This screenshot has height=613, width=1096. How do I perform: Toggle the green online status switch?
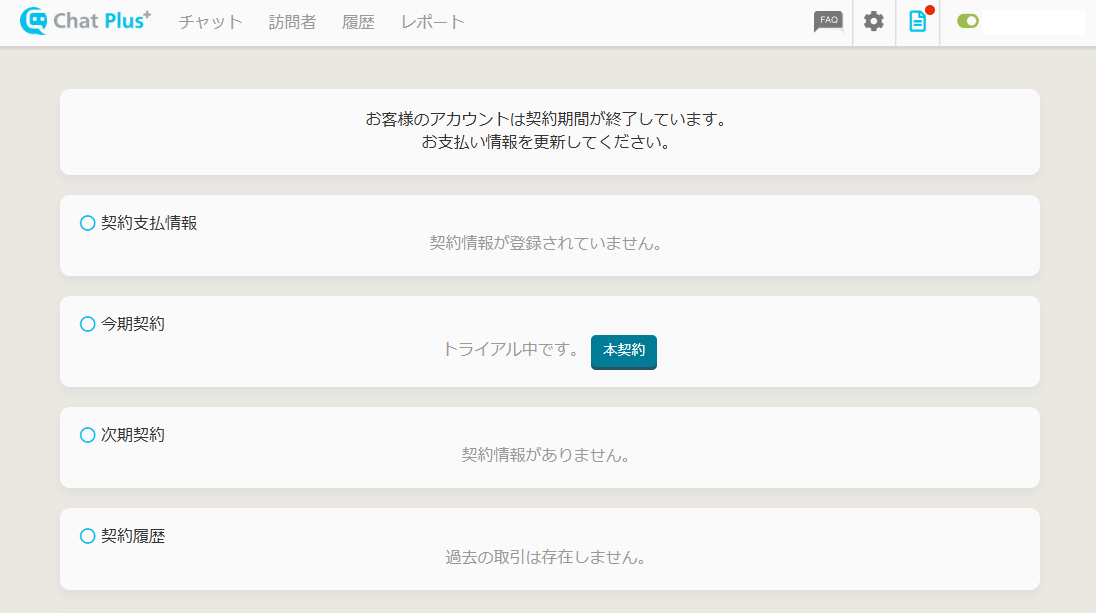click(967, 21)
